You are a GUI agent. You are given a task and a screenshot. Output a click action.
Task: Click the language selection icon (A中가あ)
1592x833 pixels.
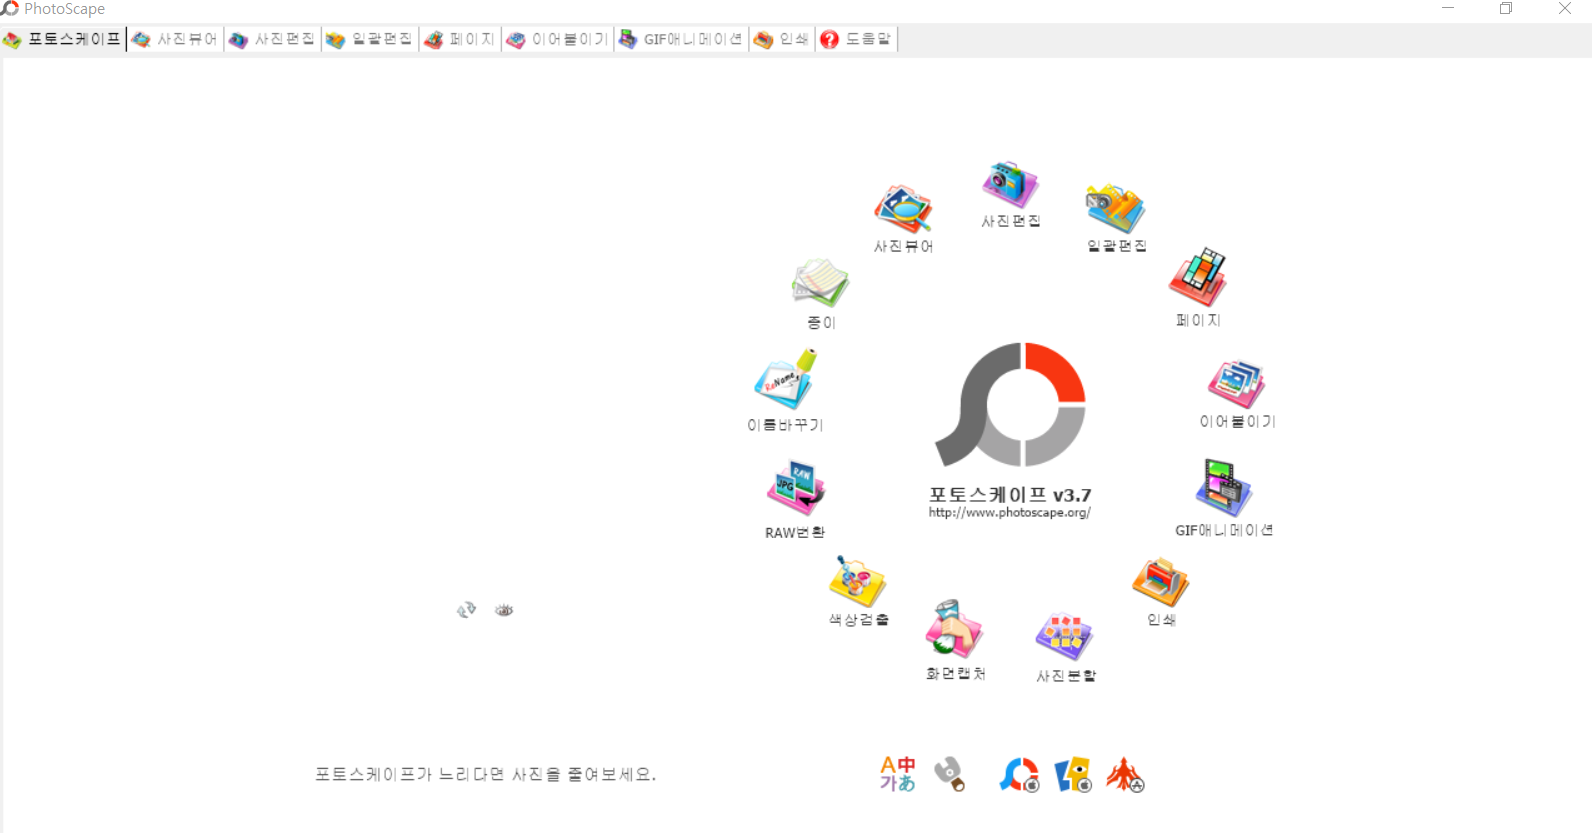click(x=898, y=774)
